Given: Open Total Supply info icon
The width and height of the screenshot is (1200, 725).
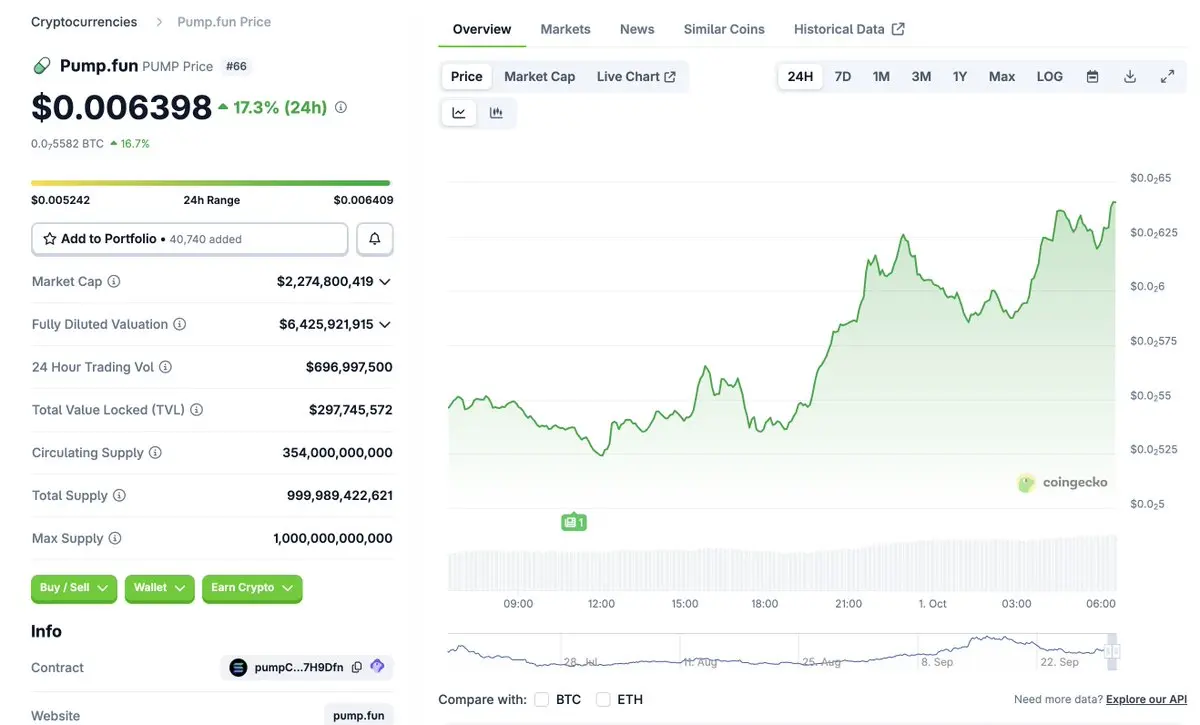Looking at the screenshot, I should 120,496.
